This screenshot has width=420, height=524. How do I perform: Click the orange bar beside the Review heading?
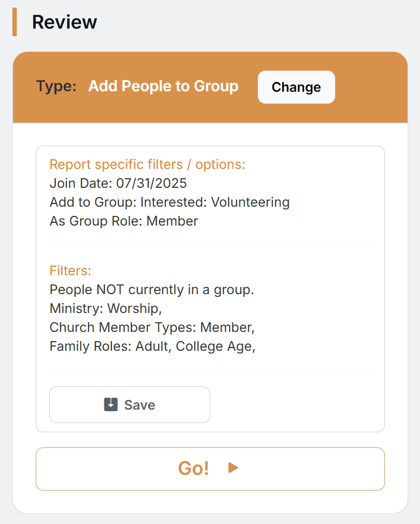15,22
